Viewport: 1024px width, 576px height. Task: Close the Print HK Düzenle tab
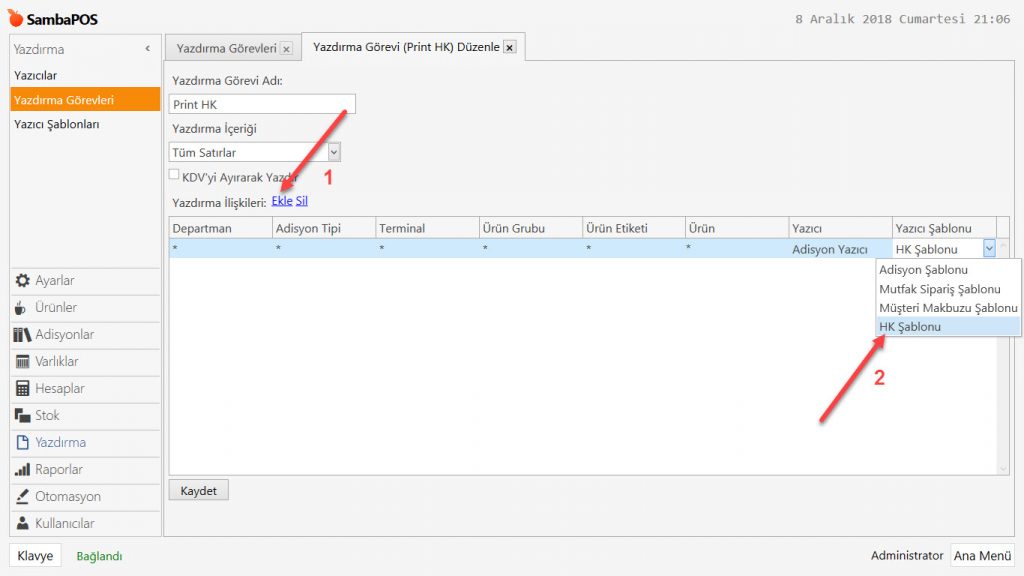click(x=509, y=47)
